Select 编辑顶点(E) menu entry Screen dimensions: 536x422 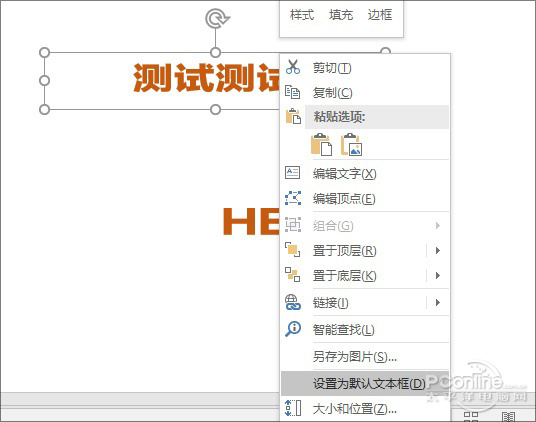364,199
